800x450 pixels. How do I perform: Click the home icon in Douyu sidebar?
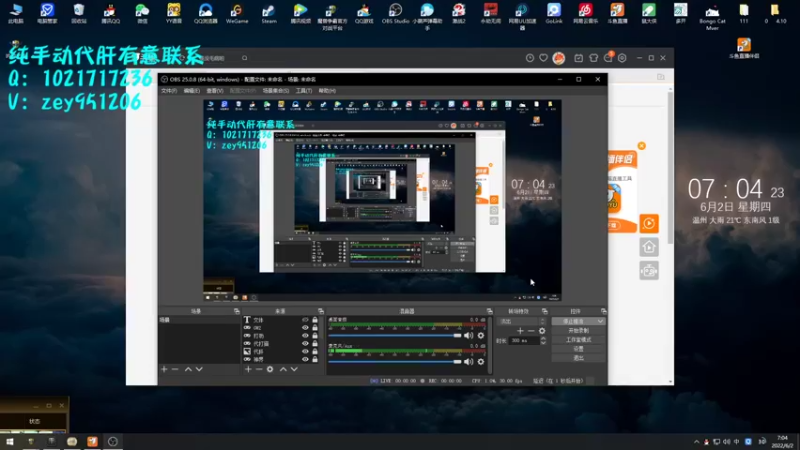click(x=649, y=247)
